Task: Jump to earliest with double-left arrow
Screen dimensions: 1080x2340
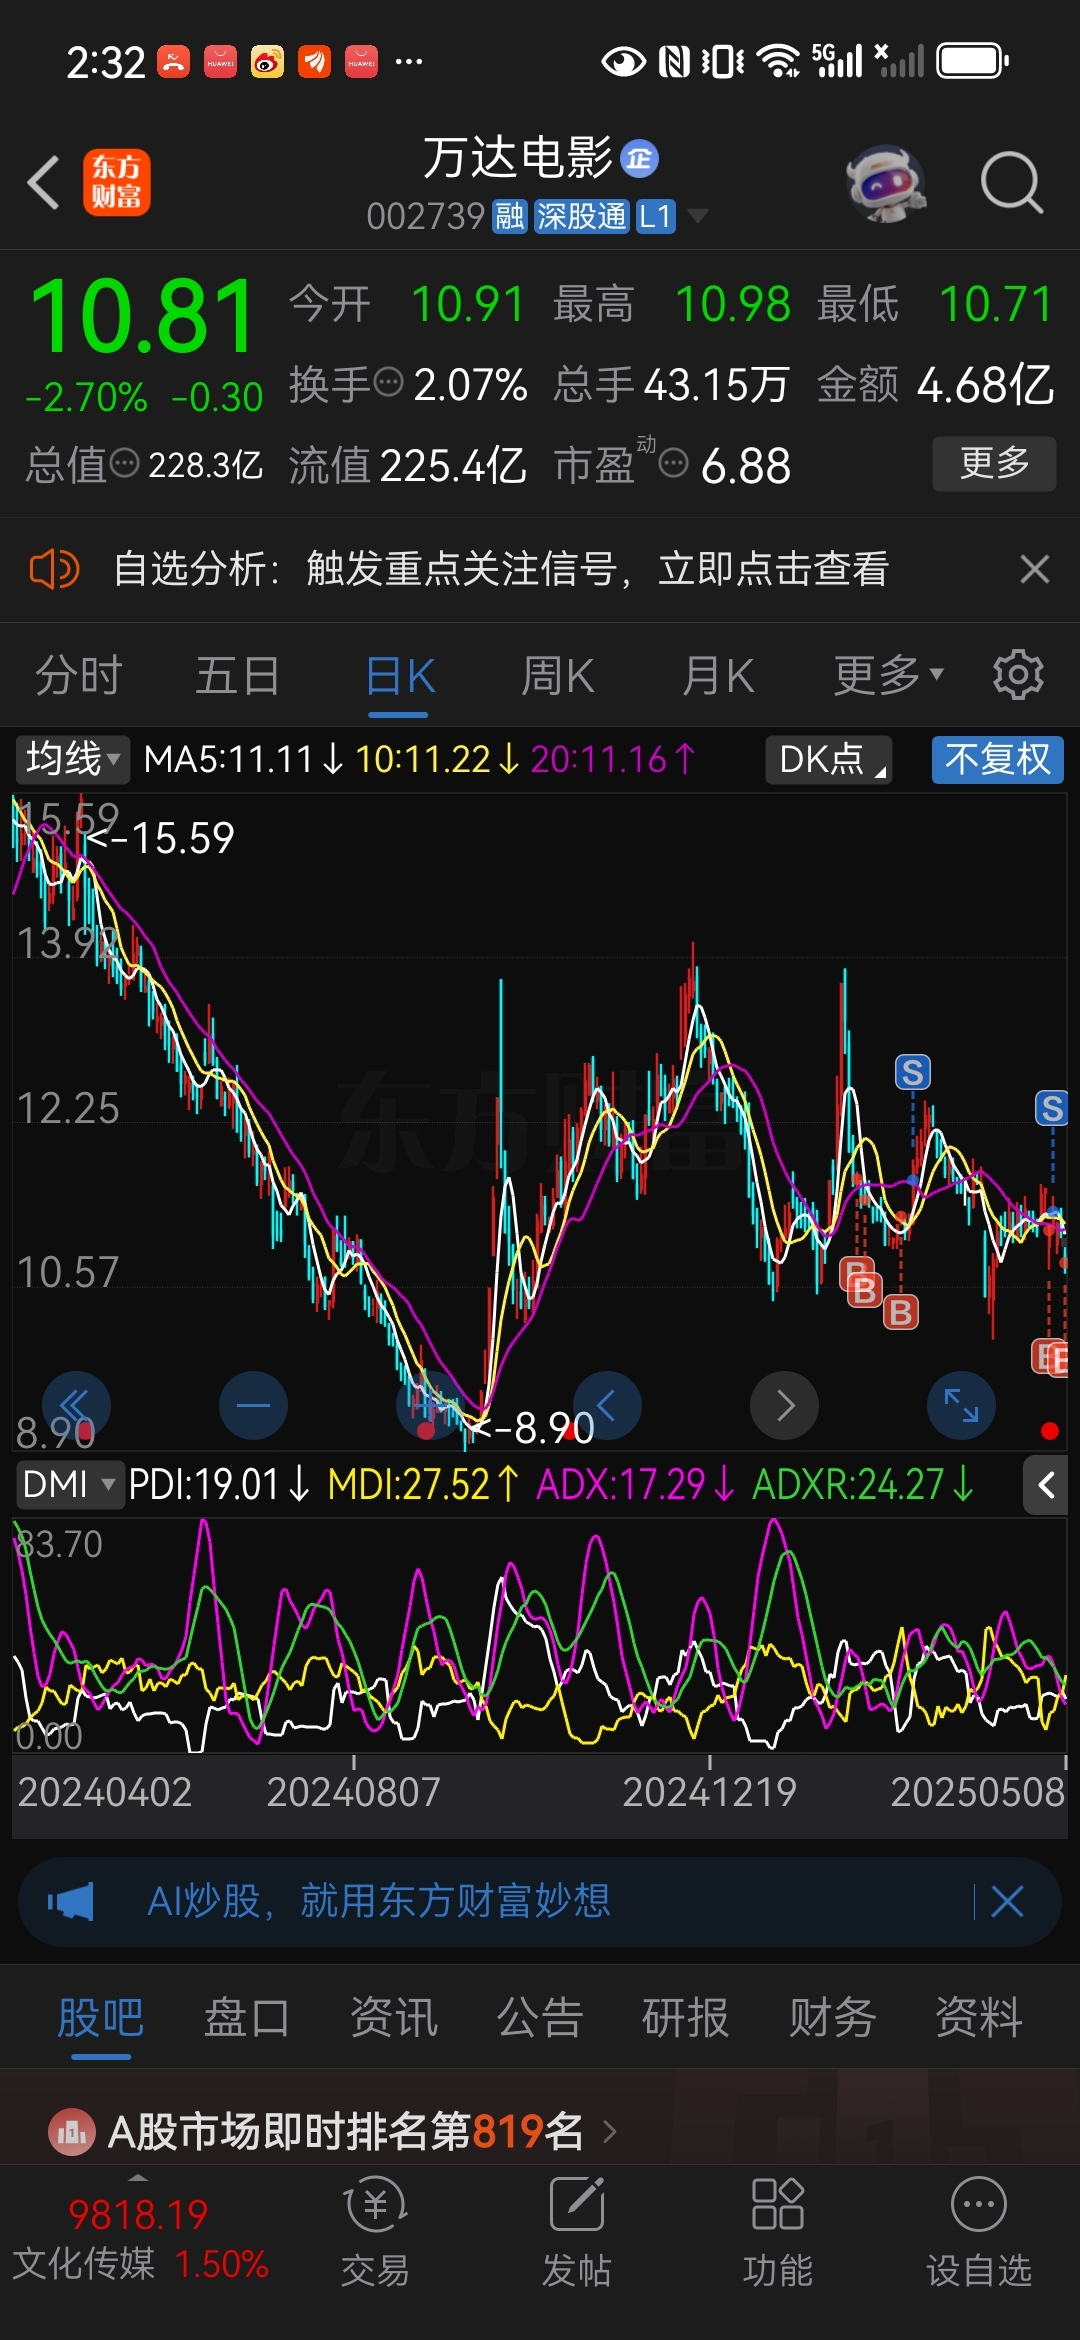Action: [x=76, y=1405]
